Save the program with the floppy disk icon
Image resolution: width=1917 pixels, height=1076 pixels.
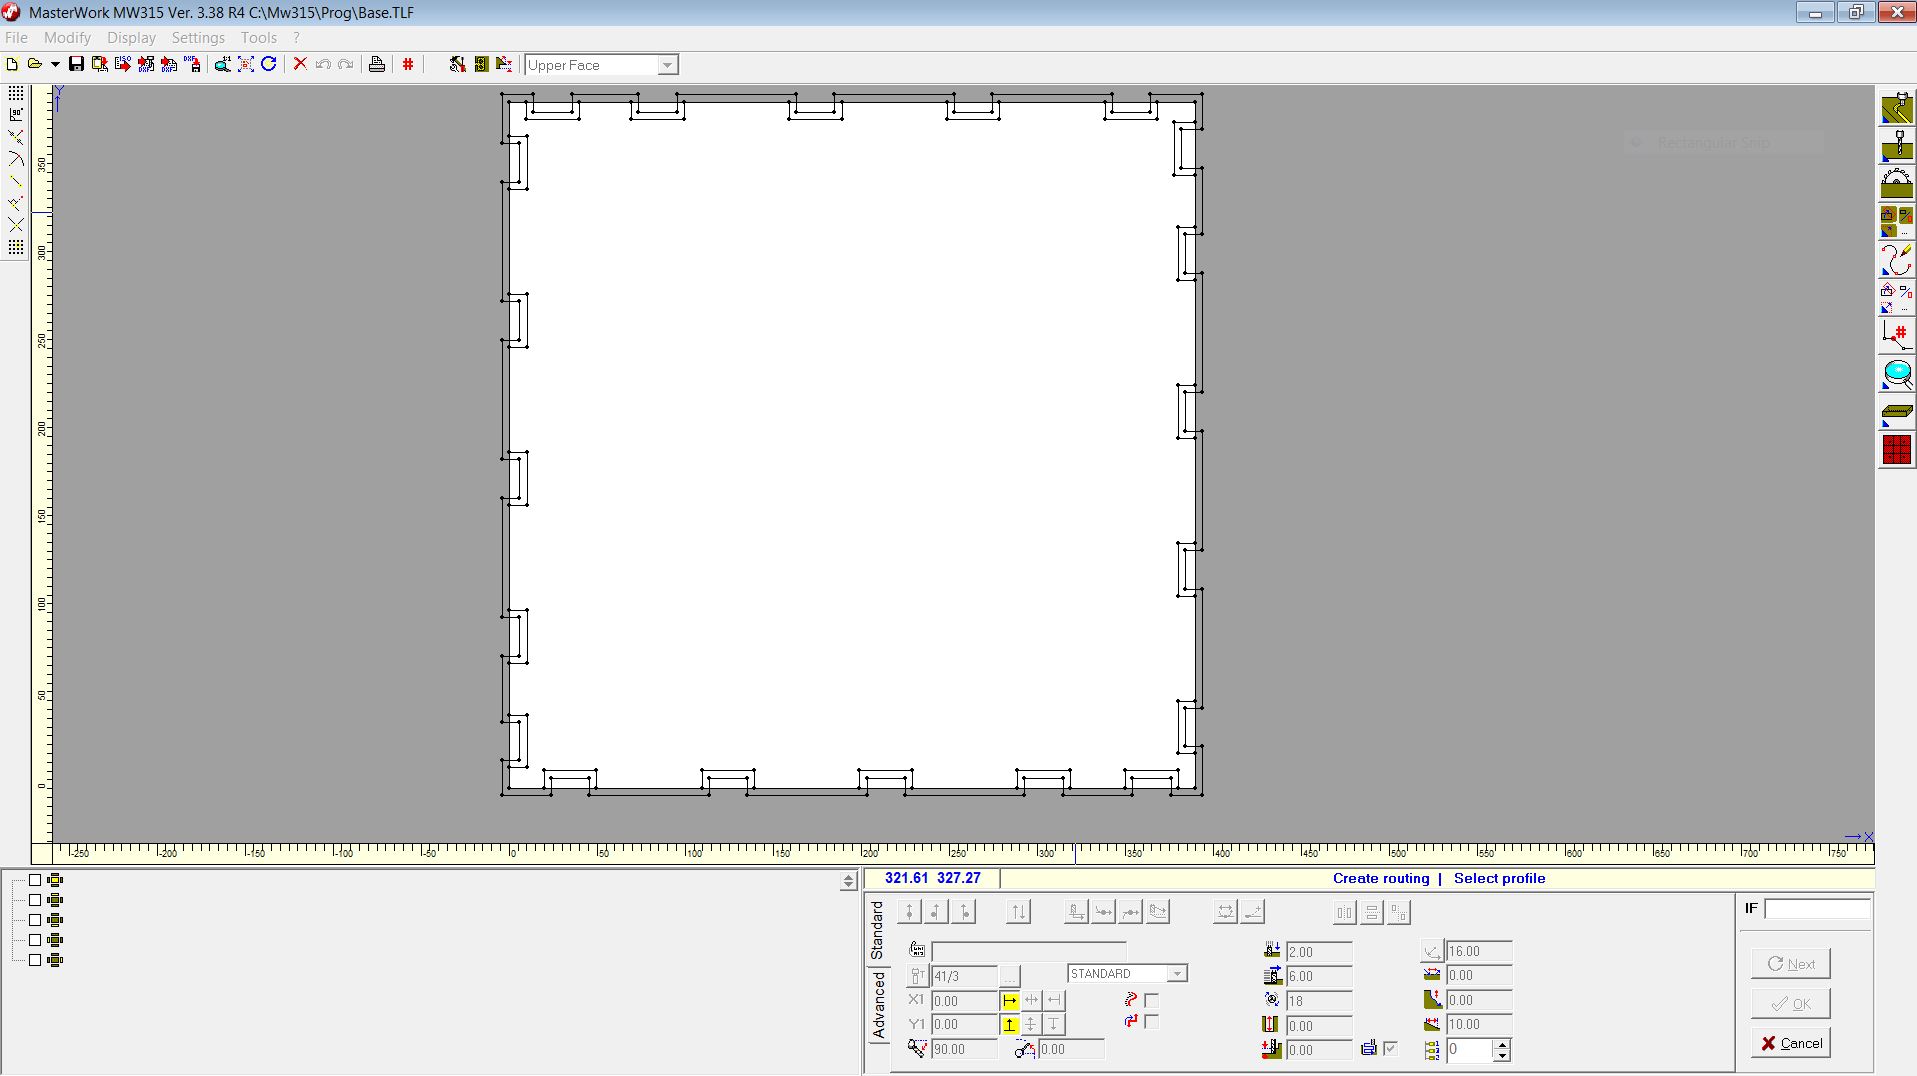76,65
